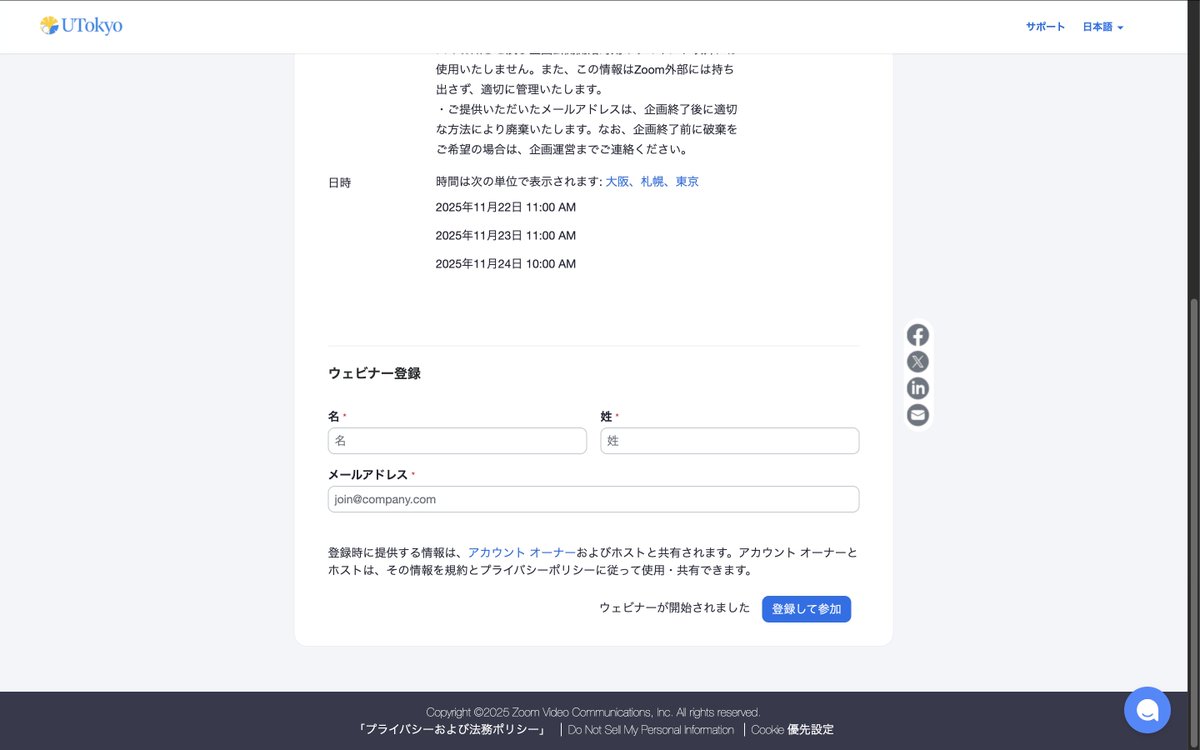The width and height of the screenshot is (1200, 750).
Task: Open Do Not Sell My Personal Information
Action: click(x=651, y=730)
